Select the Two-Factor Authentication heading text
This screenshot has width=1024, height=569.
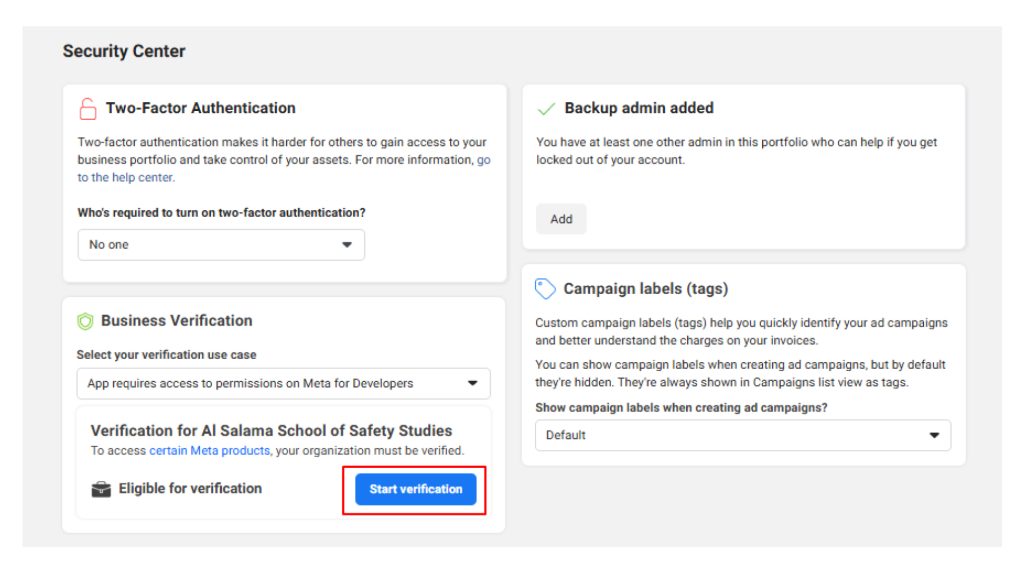pyautogui.click(x=201, y=108)
